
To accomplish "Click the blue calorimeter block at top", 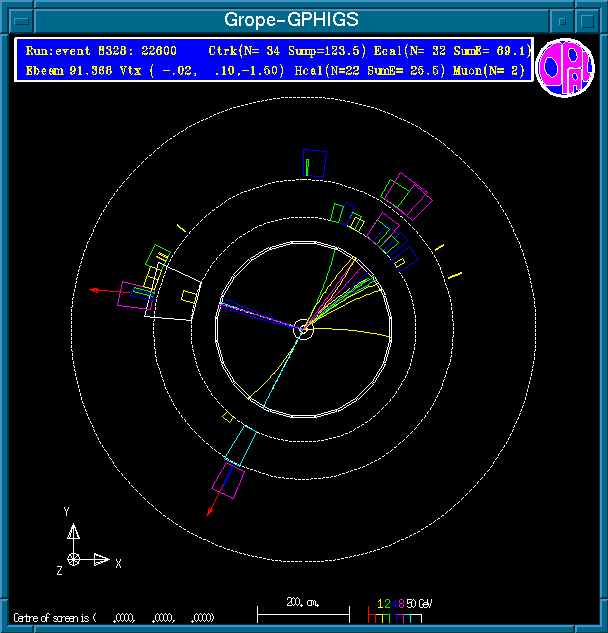I will [x=316, y=163].
